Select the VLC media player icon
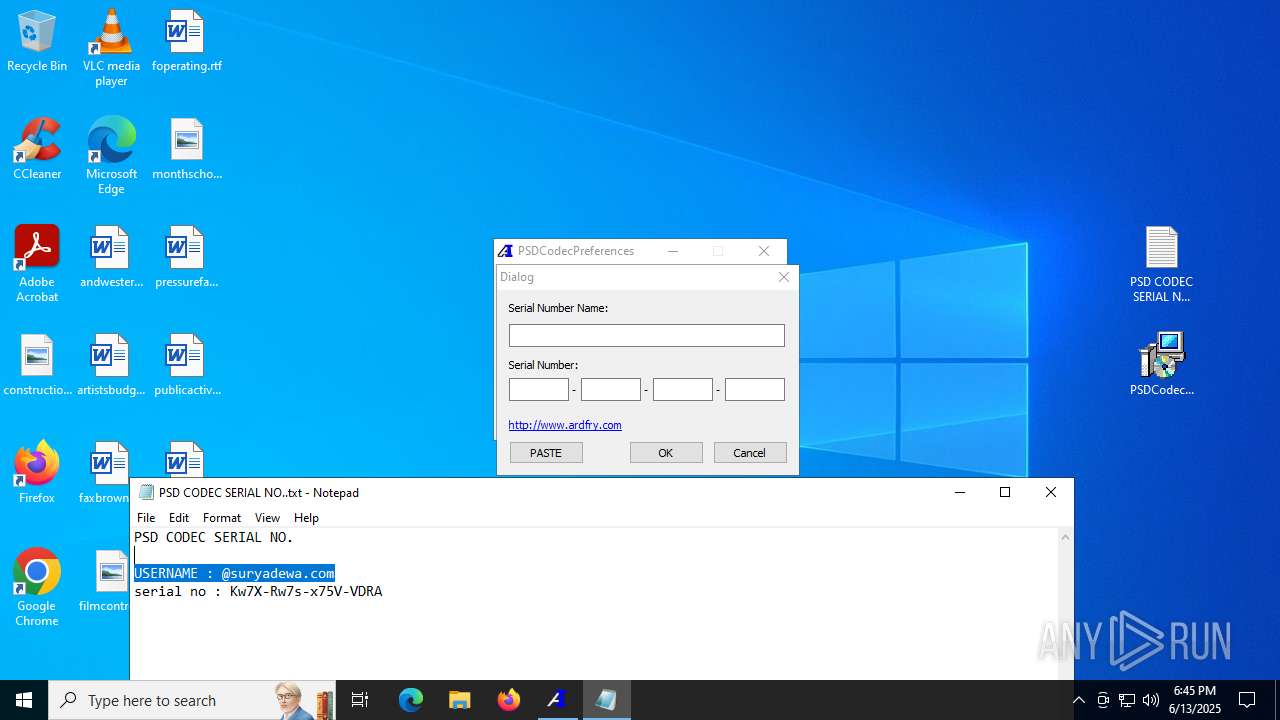 click(111, 48)
